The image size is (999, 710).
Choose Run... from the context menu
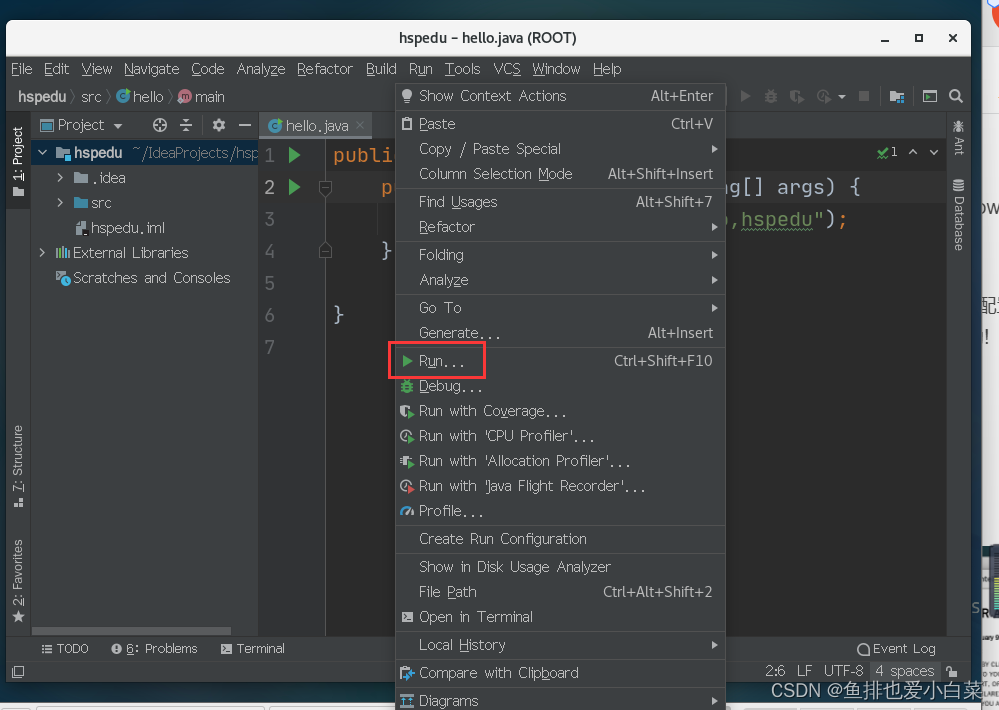560,361
